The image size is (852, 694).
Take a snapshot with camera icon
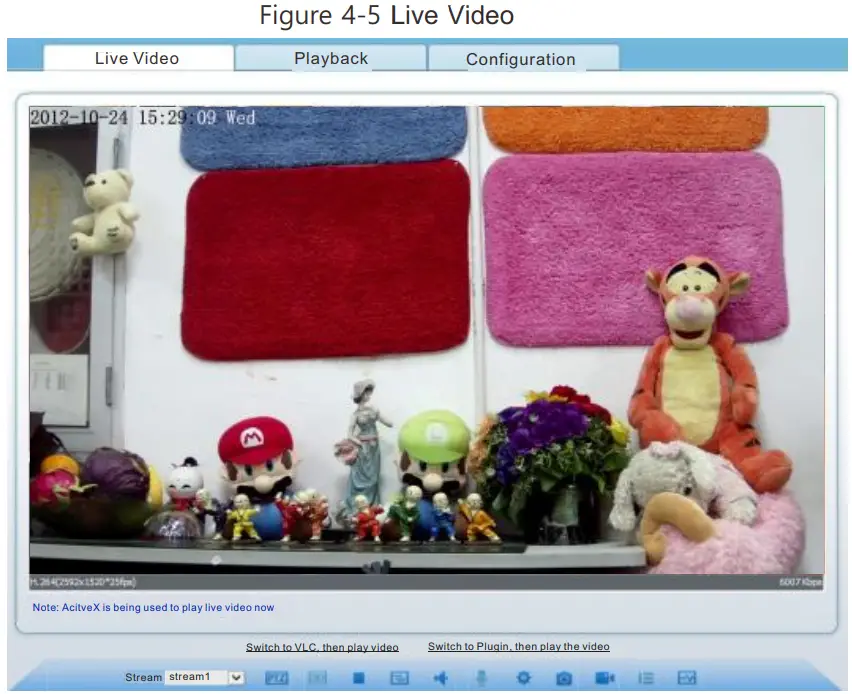point(564,678)
